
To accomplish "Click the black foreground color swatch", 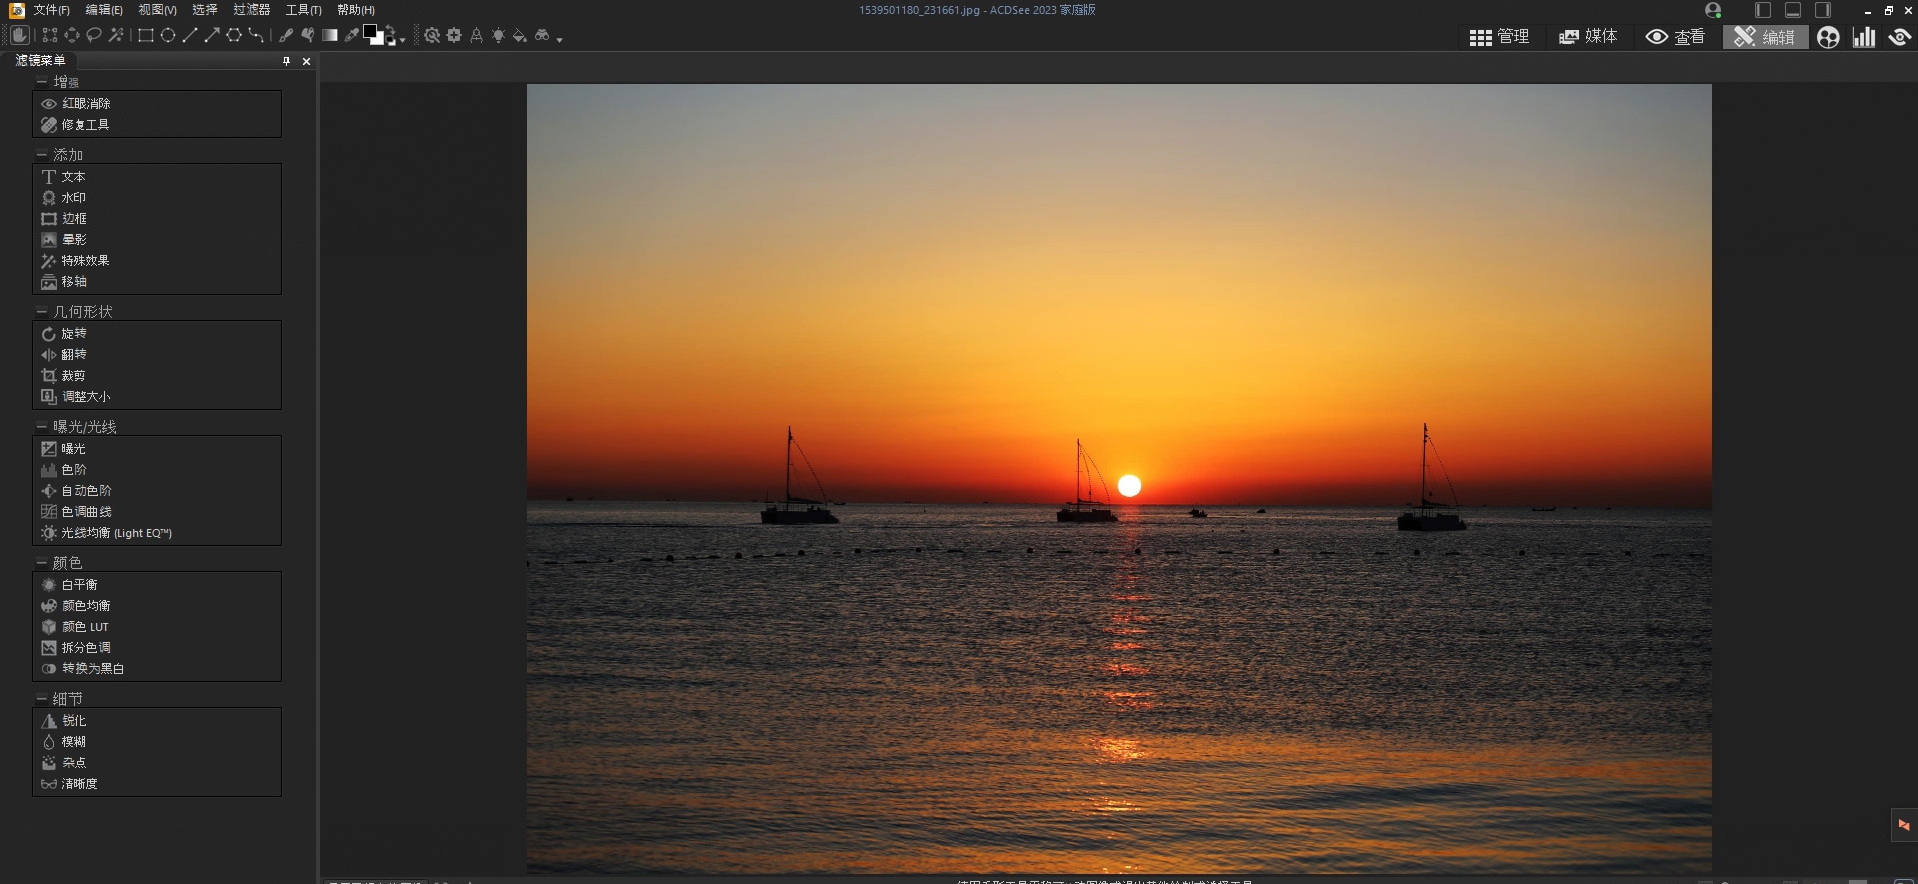I will [370, 33].
